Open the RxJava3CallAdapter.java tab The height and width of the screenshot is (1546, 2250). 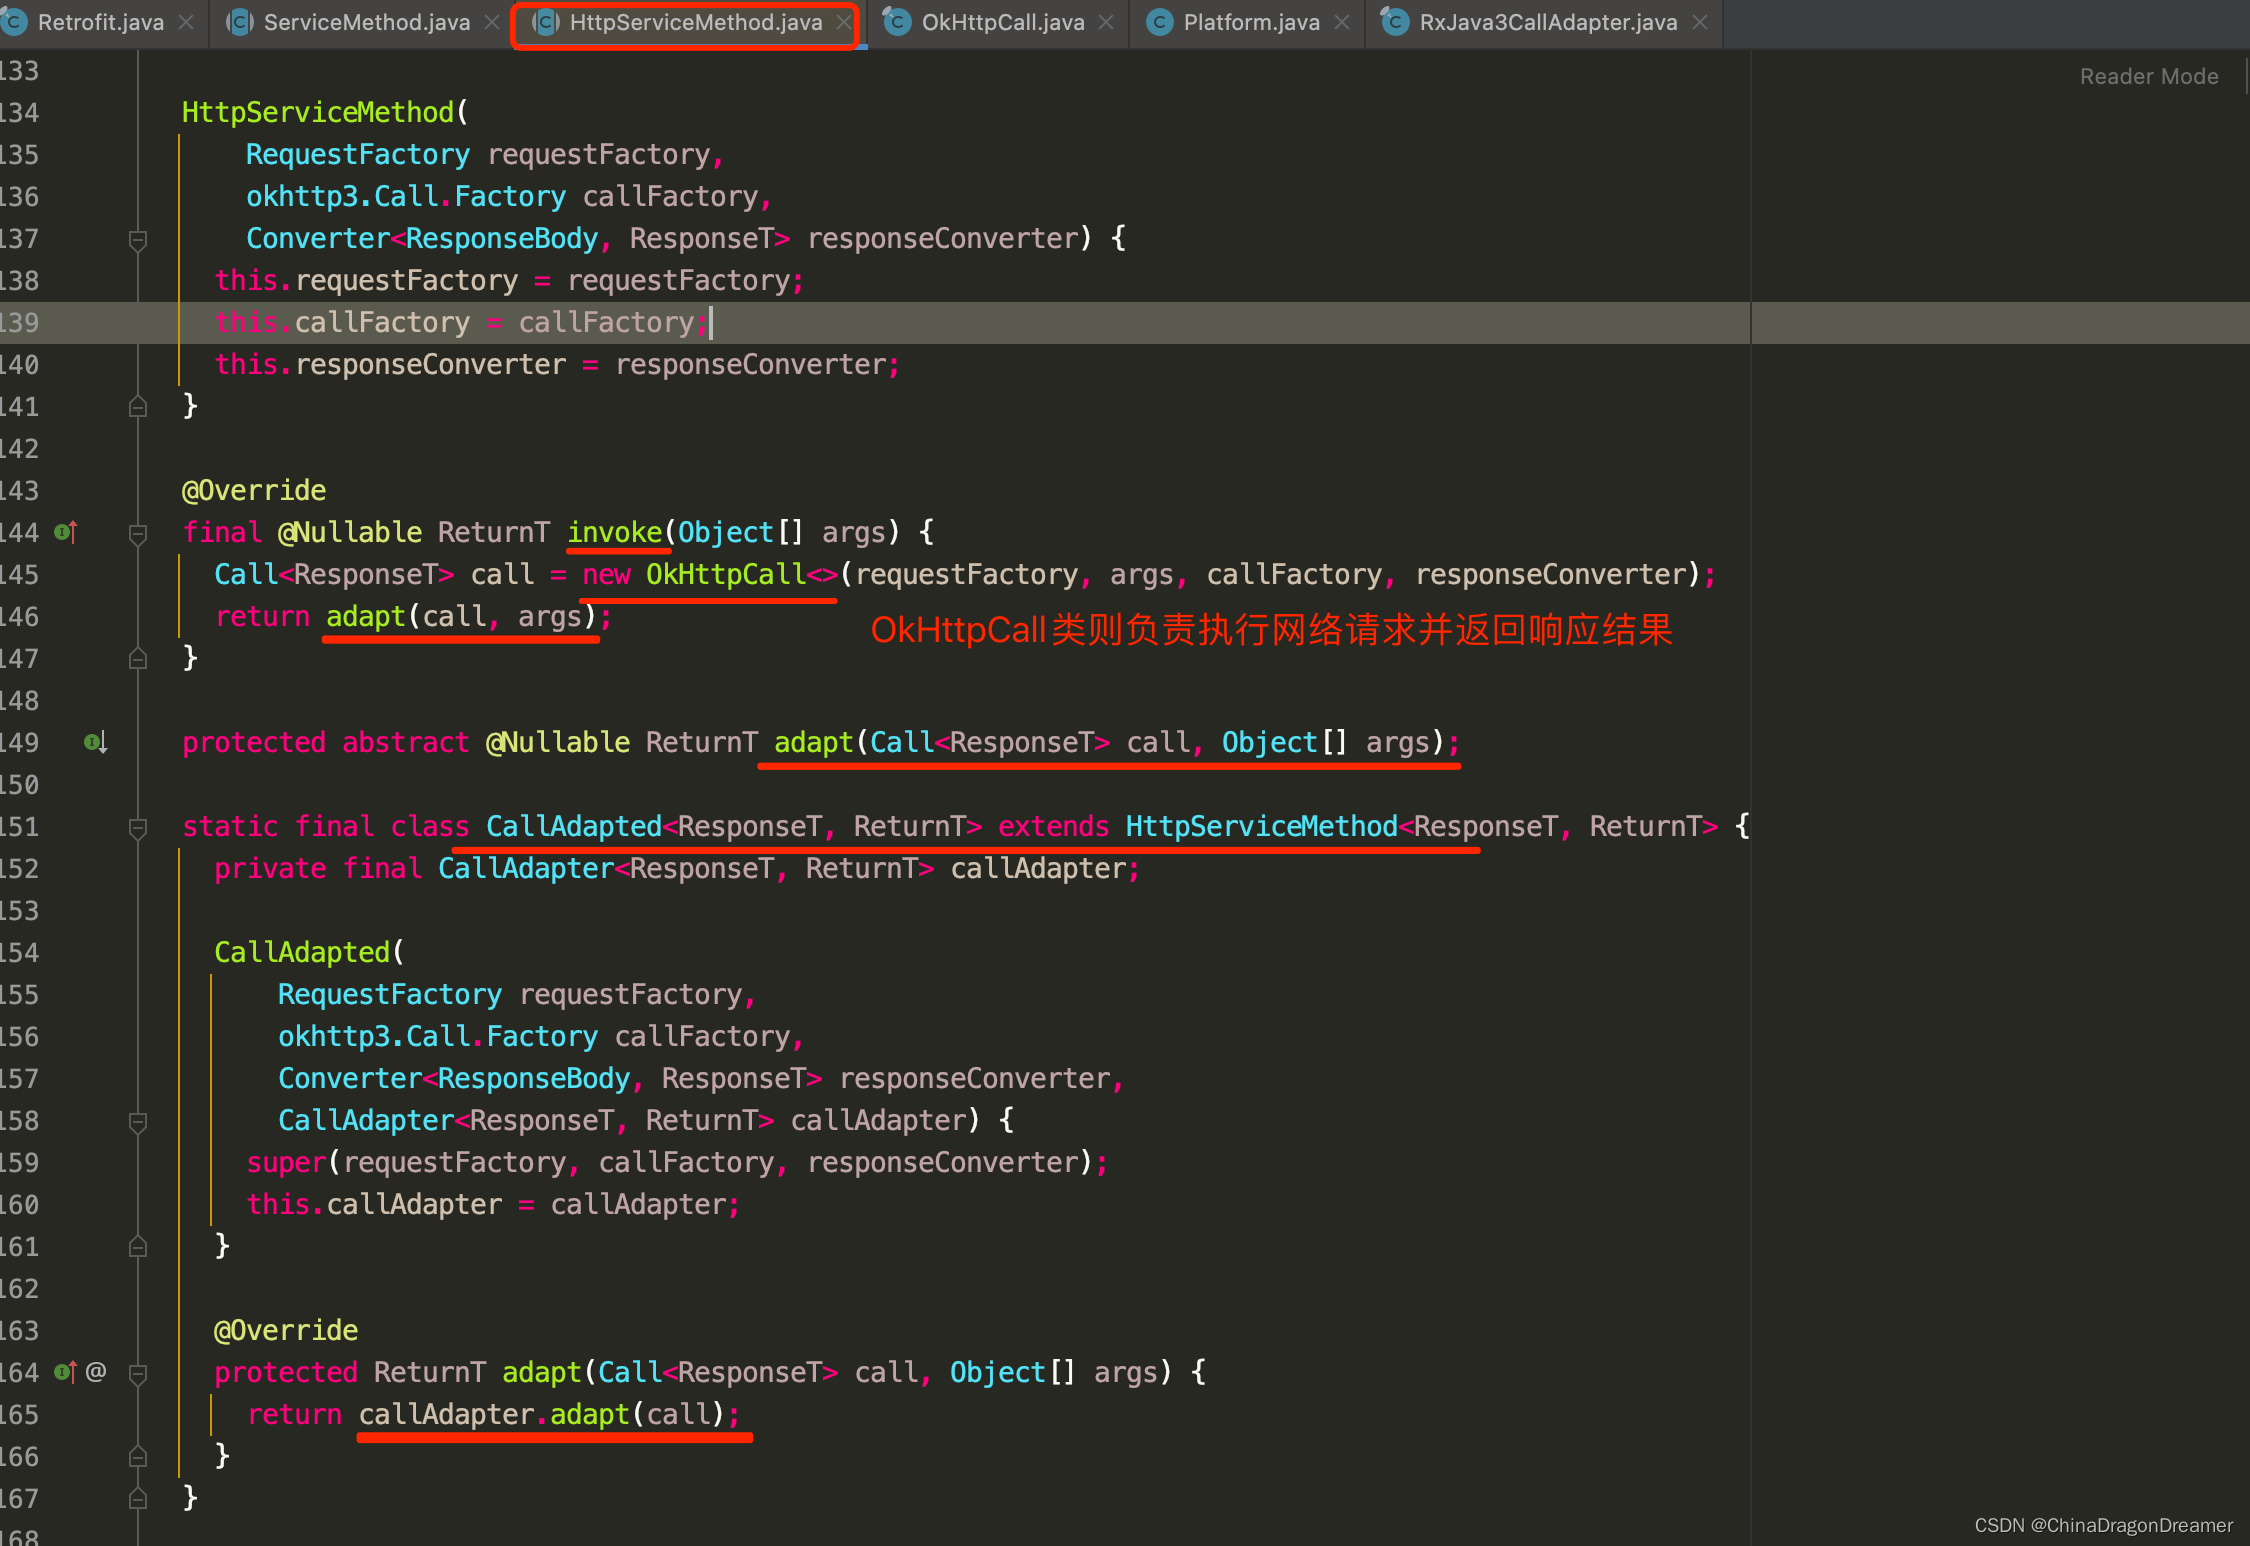1548,22
